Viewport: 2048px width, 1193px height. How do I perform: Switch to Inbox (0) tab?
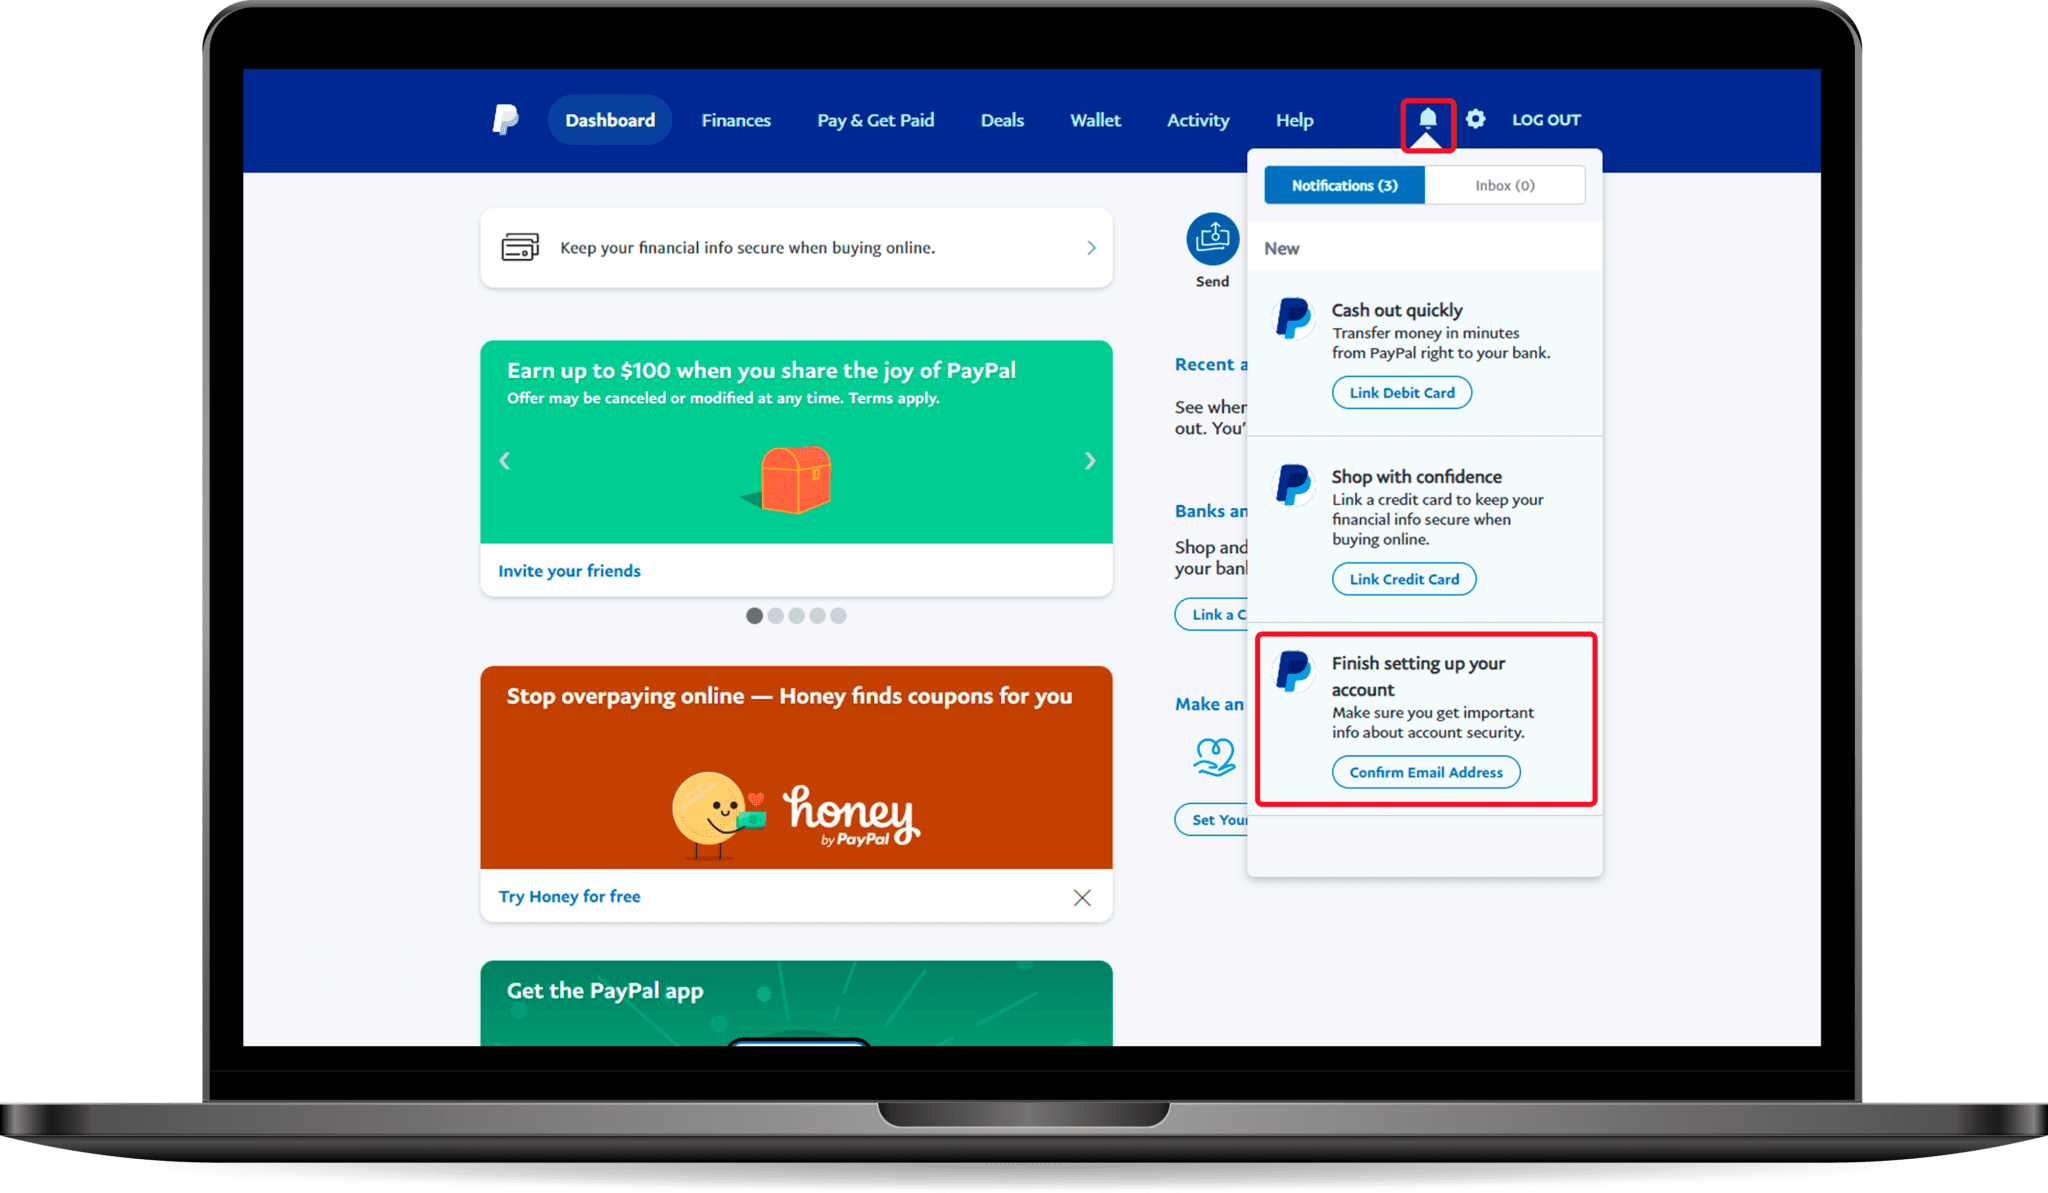click(x=1505, y=185)
